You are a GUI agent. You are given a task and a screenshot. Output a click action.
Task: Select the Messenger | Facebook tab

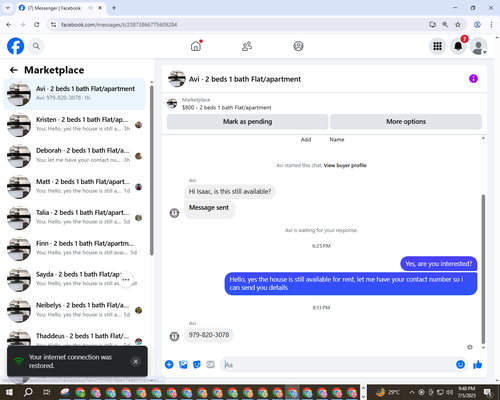[x=60, y=8]
